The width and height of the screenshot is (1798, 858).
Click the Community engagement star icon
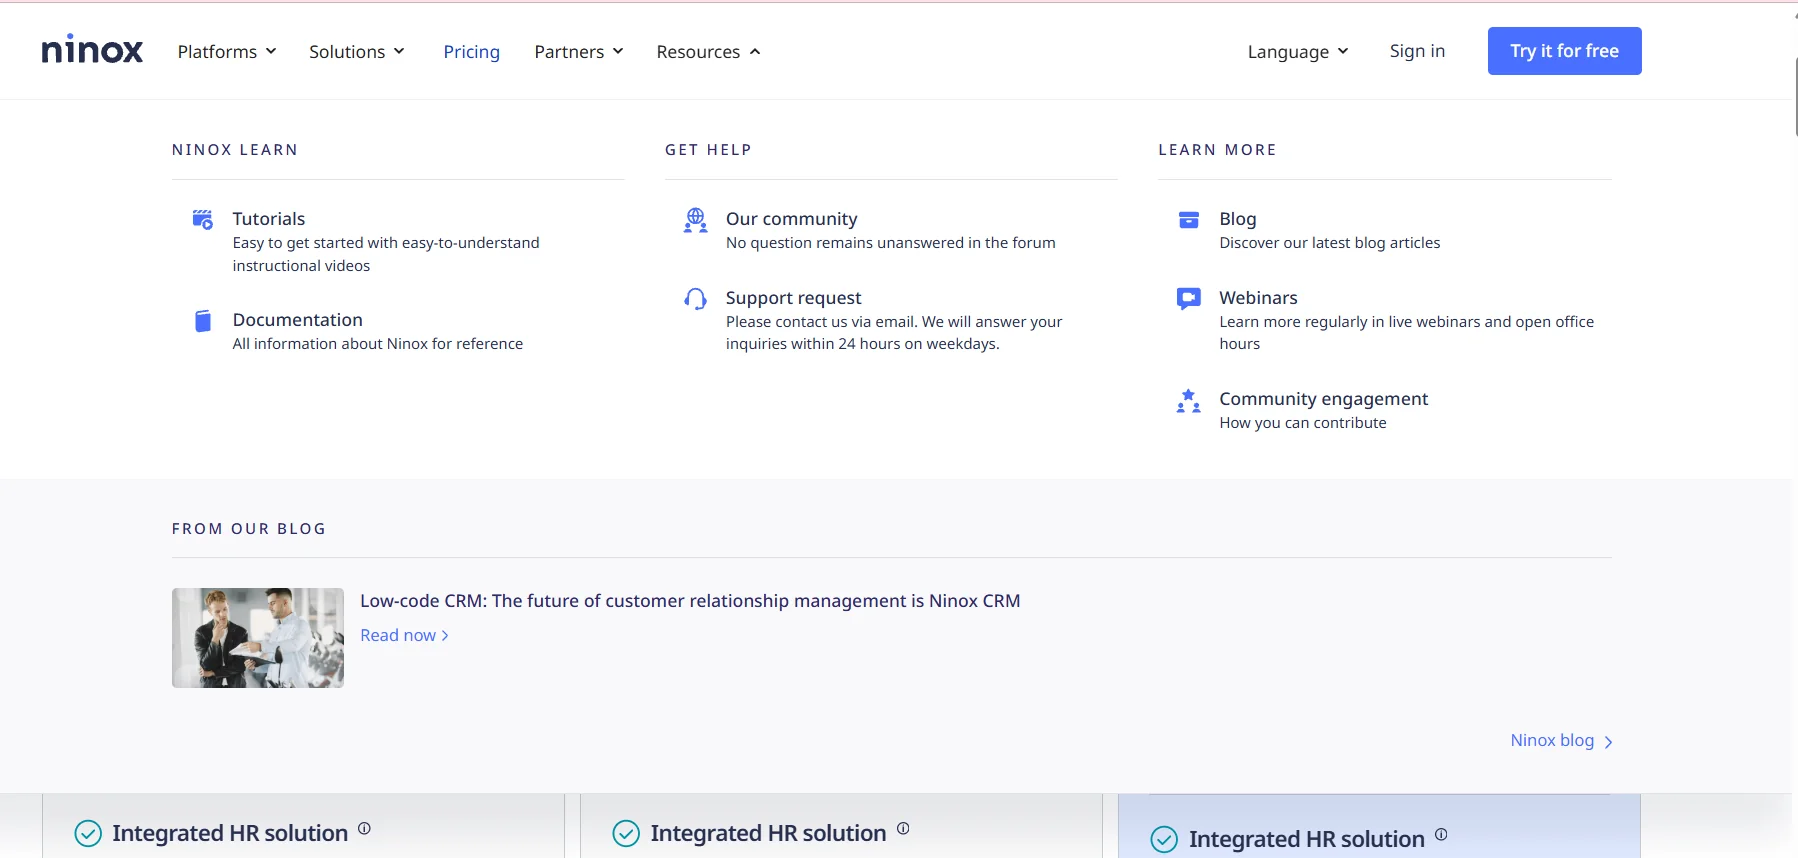point(1188,401)
